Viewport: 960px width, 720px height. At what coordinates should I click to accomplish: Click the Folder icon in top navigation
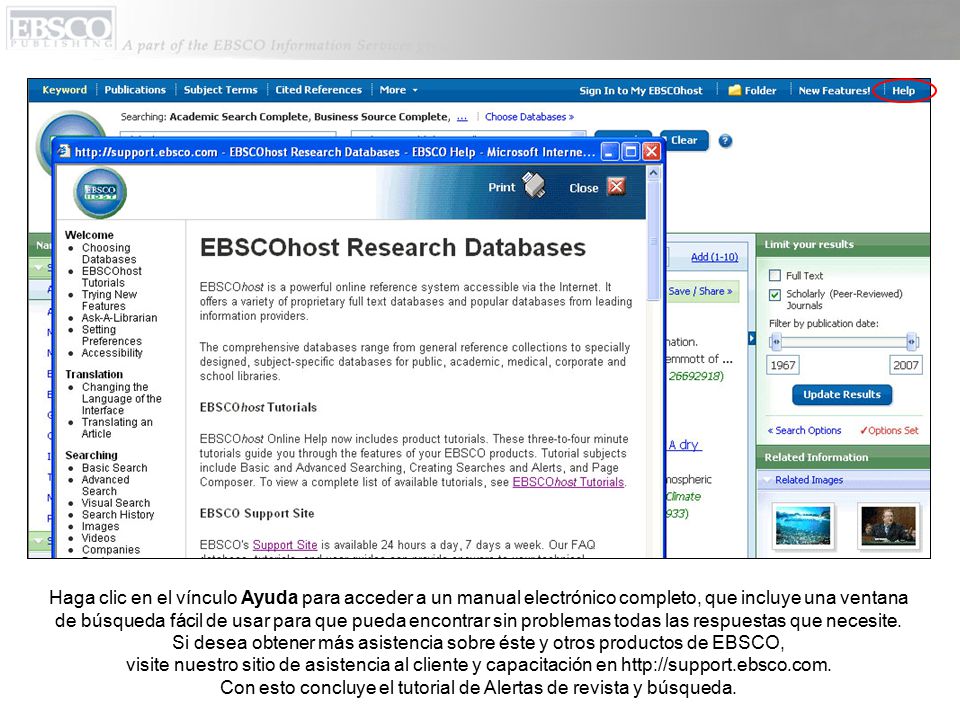(734, 90)
